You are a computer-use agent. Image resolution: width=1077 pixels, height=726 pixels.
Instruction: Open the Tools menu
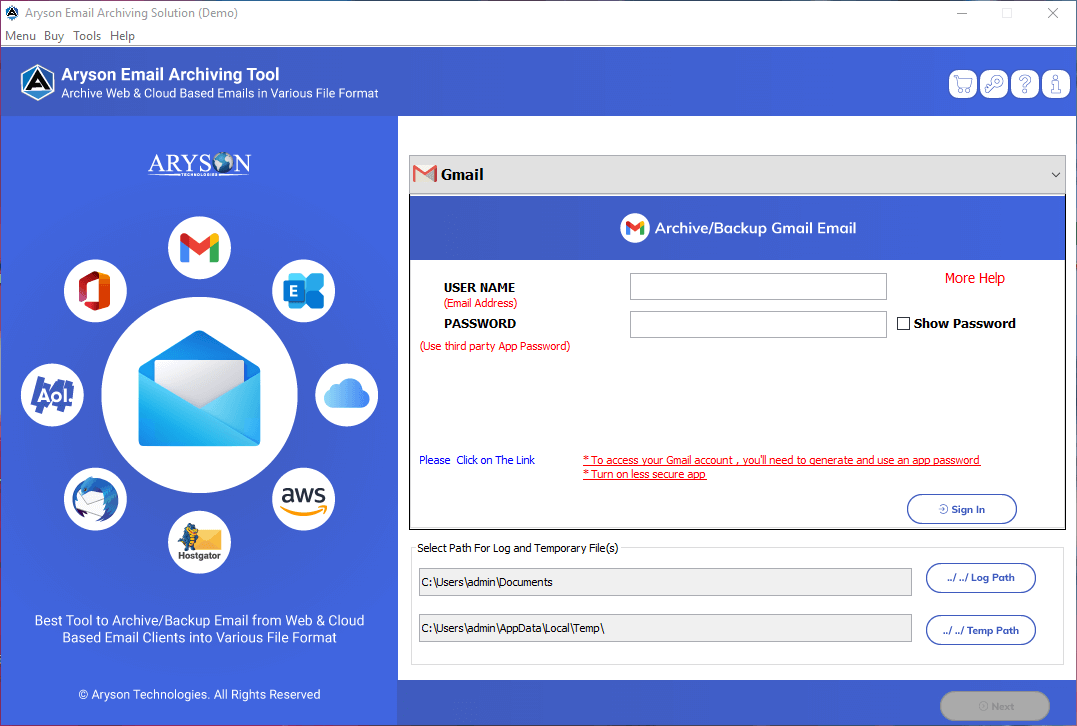[x=87, y=36]
